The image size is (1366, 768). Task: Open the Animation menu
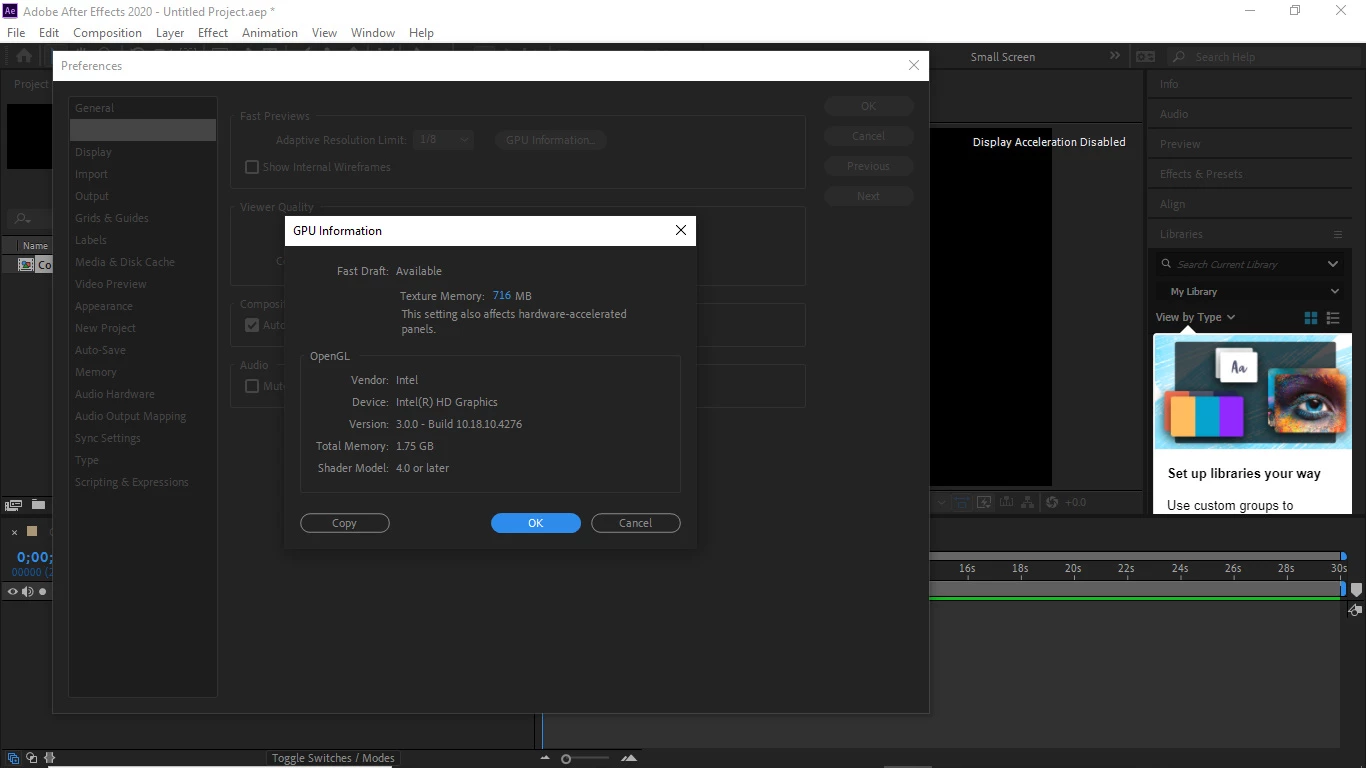pos(270,32)
